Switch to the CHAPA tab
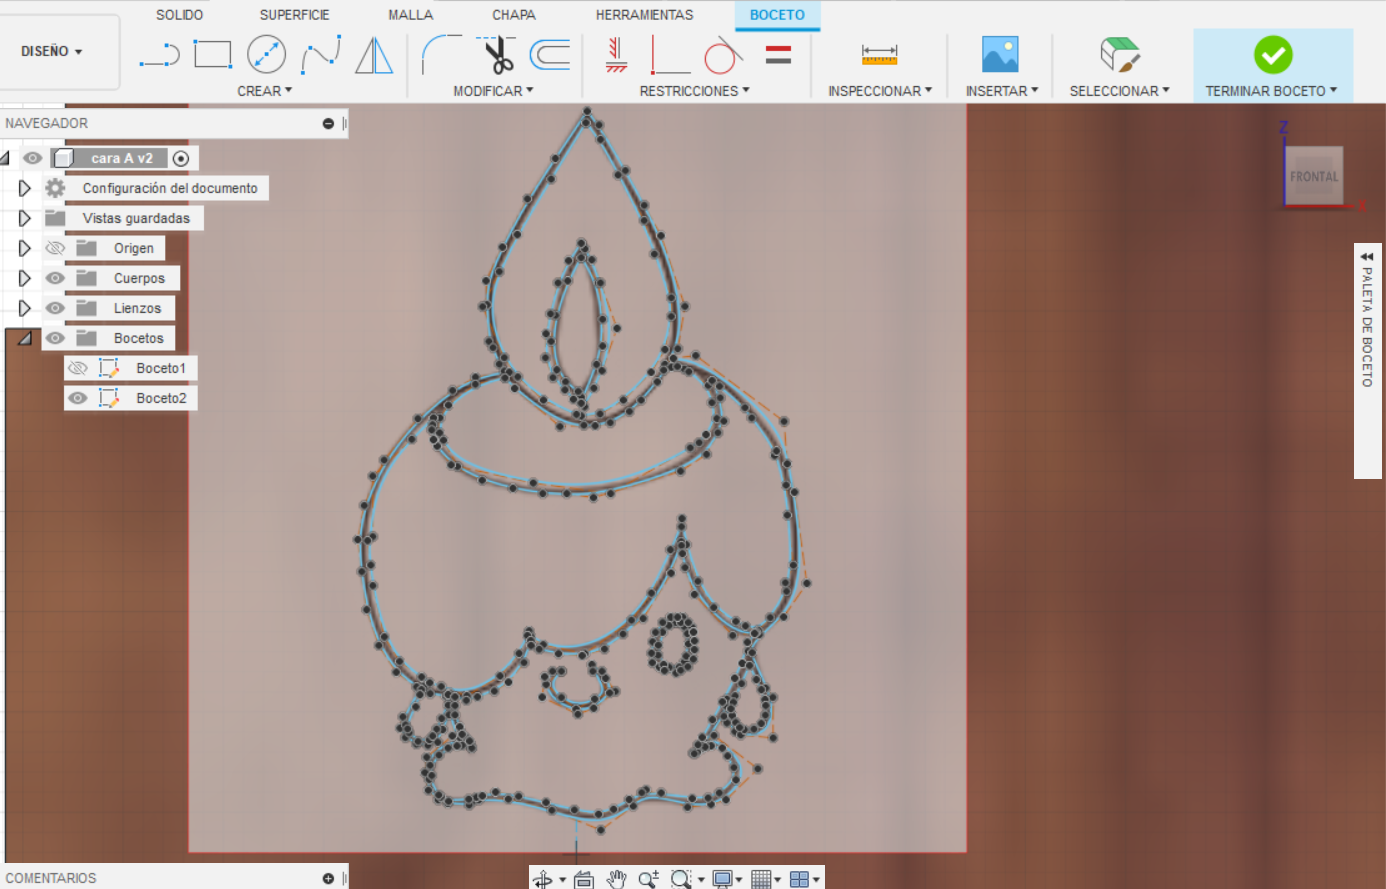This screenshot has height=889, width=1386. pos(514,15)
